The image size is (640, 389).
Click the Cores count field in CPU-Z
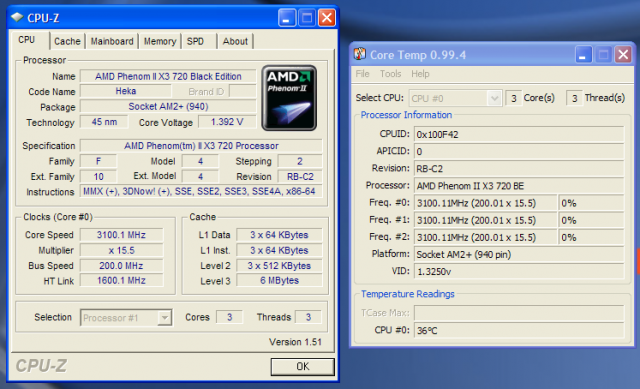(x=229, y=317)
